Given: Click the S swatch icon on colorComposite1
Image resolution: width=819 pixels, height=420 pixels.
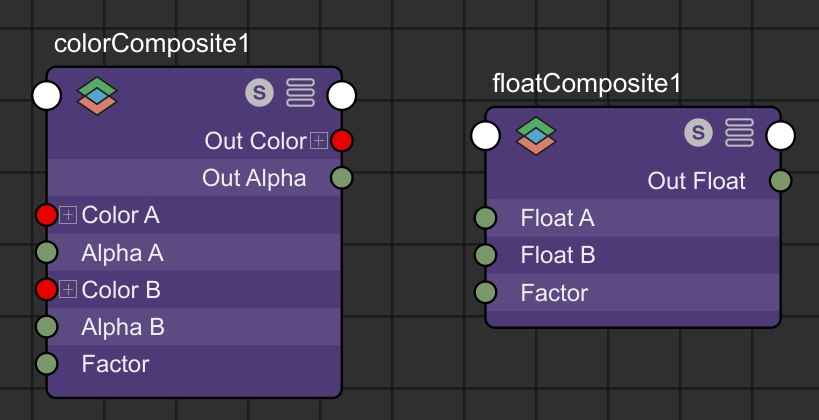Looking at the screenshot, I should point(260,93).
